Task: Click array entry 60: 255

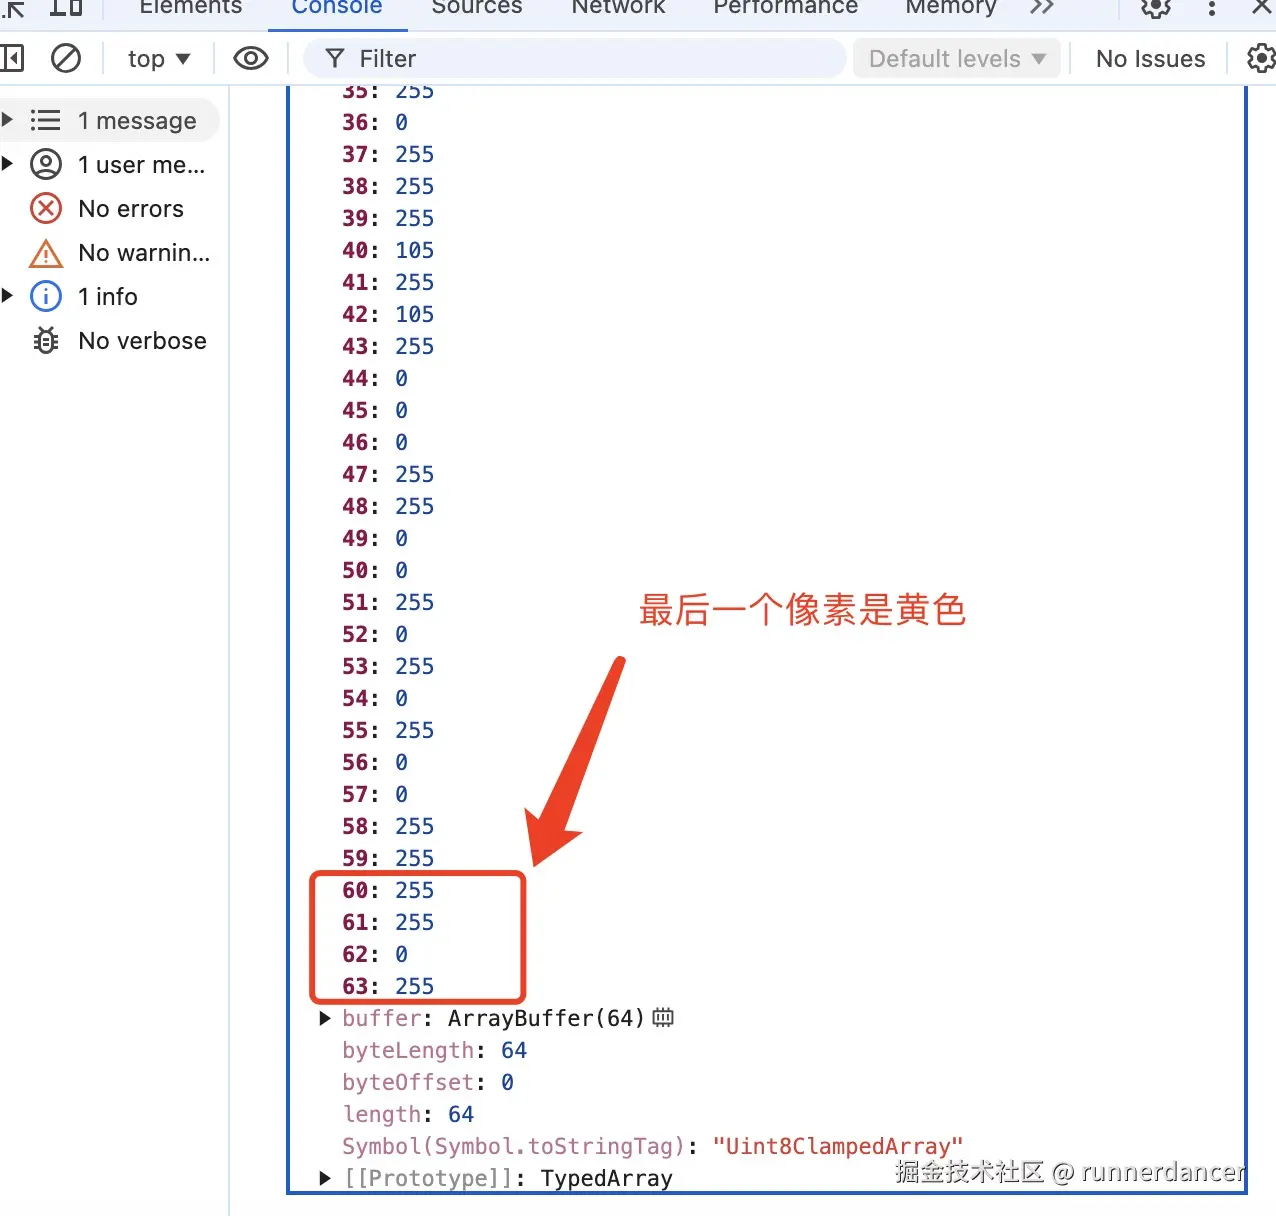Action: [x=388, y=890]
